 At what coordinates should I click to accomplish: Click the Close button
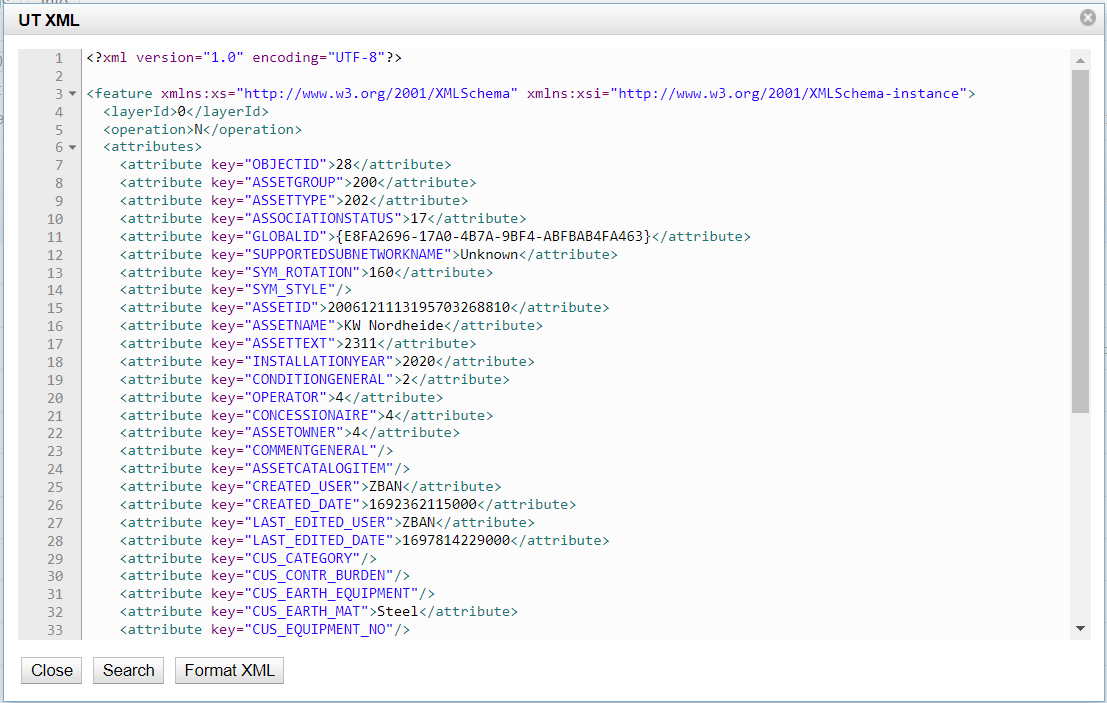[x=52, y=671]
